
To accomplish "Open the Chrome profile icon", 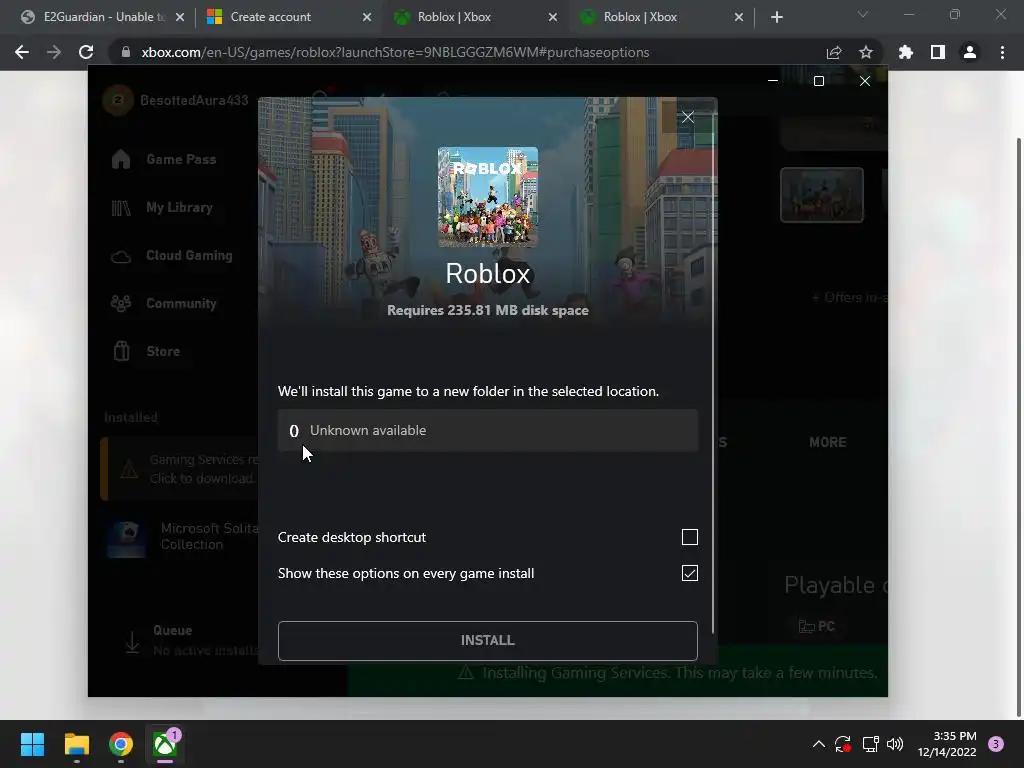I will [x=970, y=52].
